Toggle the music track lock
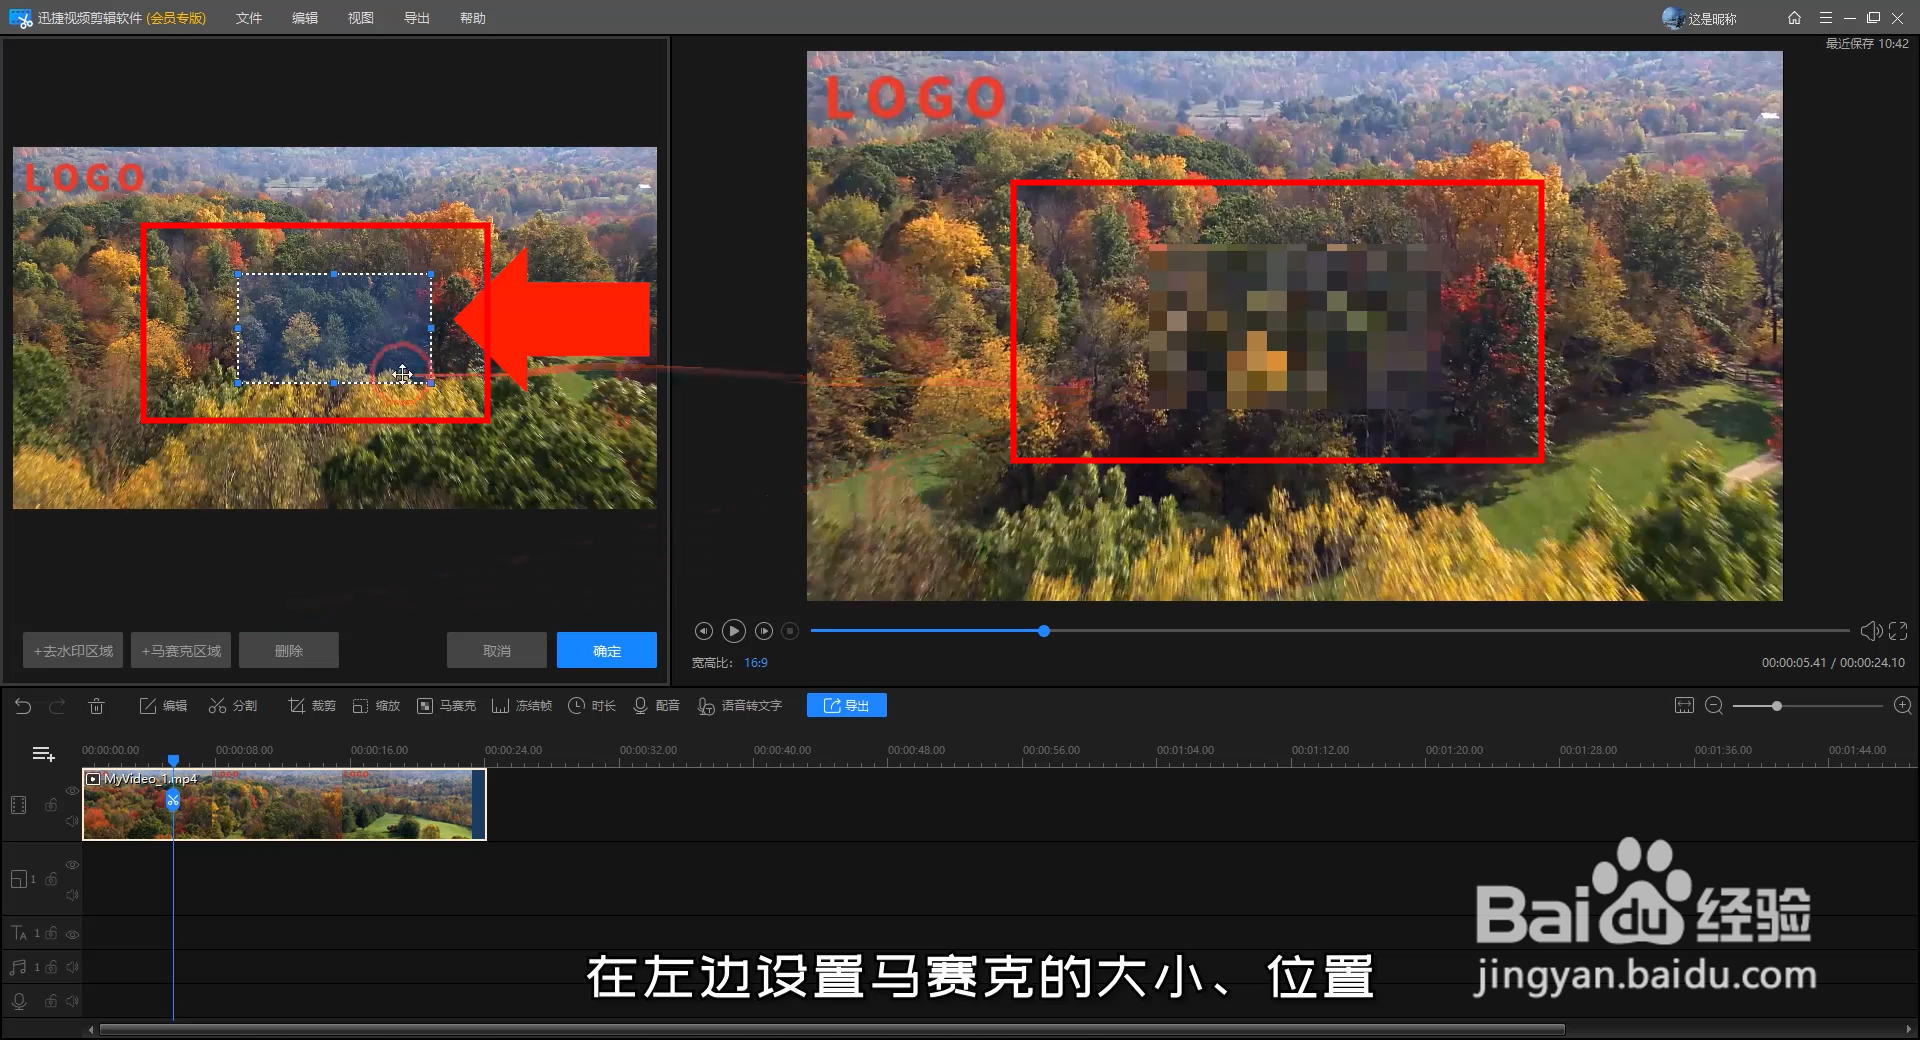 [x=51, y=967]
